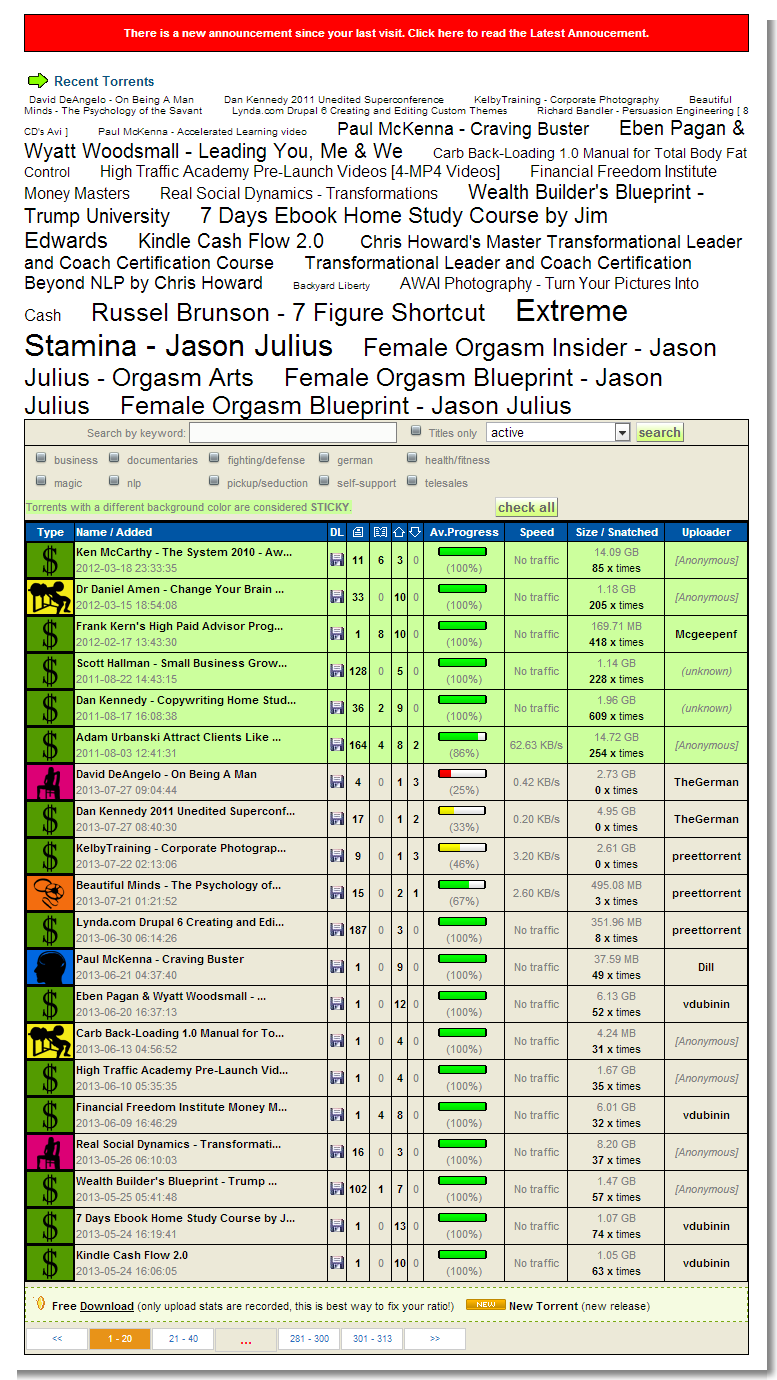This screenshot has height=1380, width=777.
Task: Click the NEW torrent badge icon in legend
Action: (x=485, y=1305)
